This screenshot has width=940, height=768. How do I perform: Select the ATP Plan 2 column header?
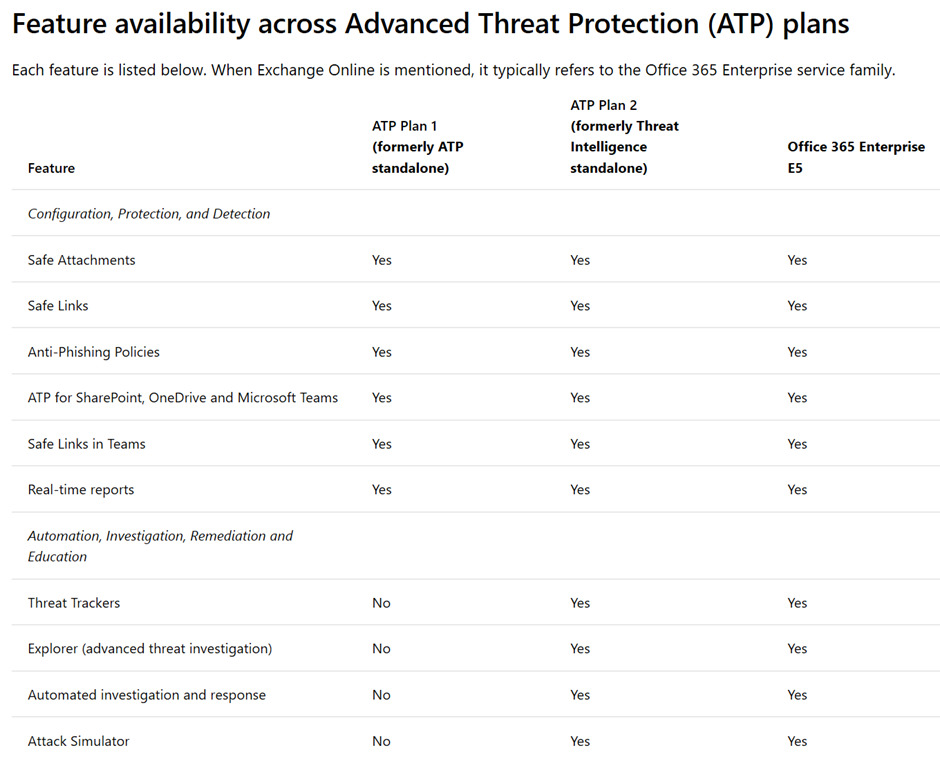(624, 136)
